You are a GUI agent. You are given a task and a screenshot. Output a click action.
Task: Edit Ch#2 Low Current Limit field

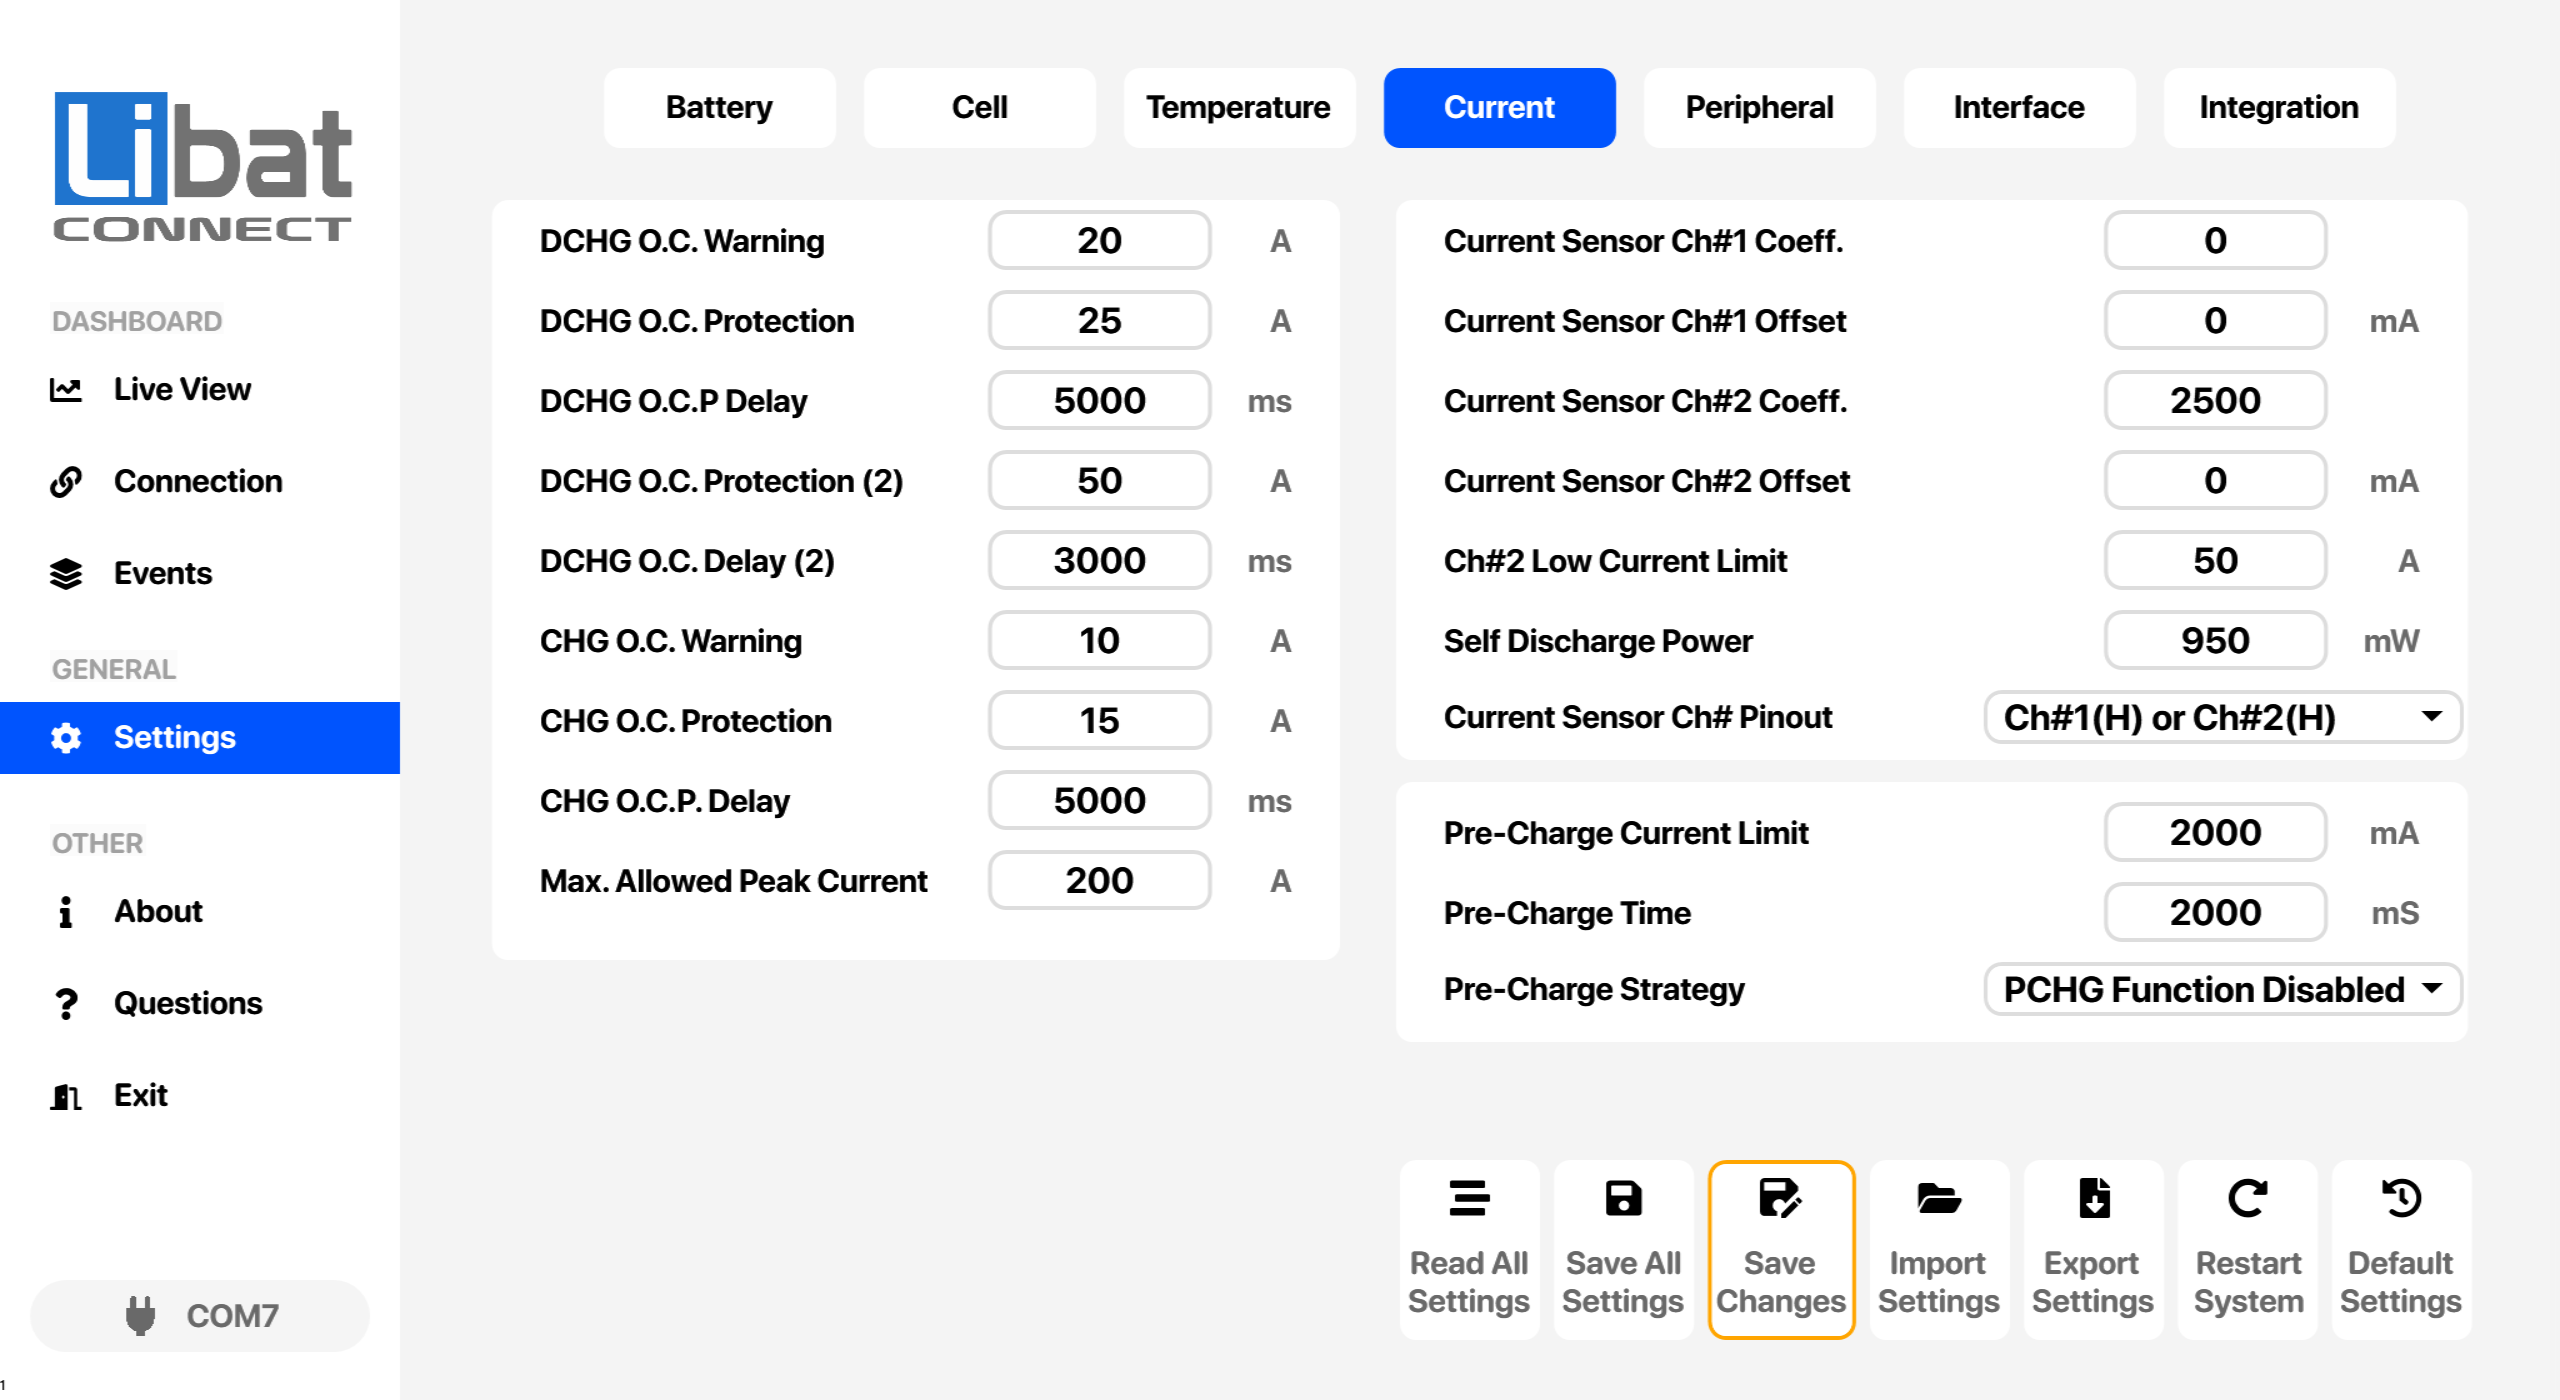2215,560
